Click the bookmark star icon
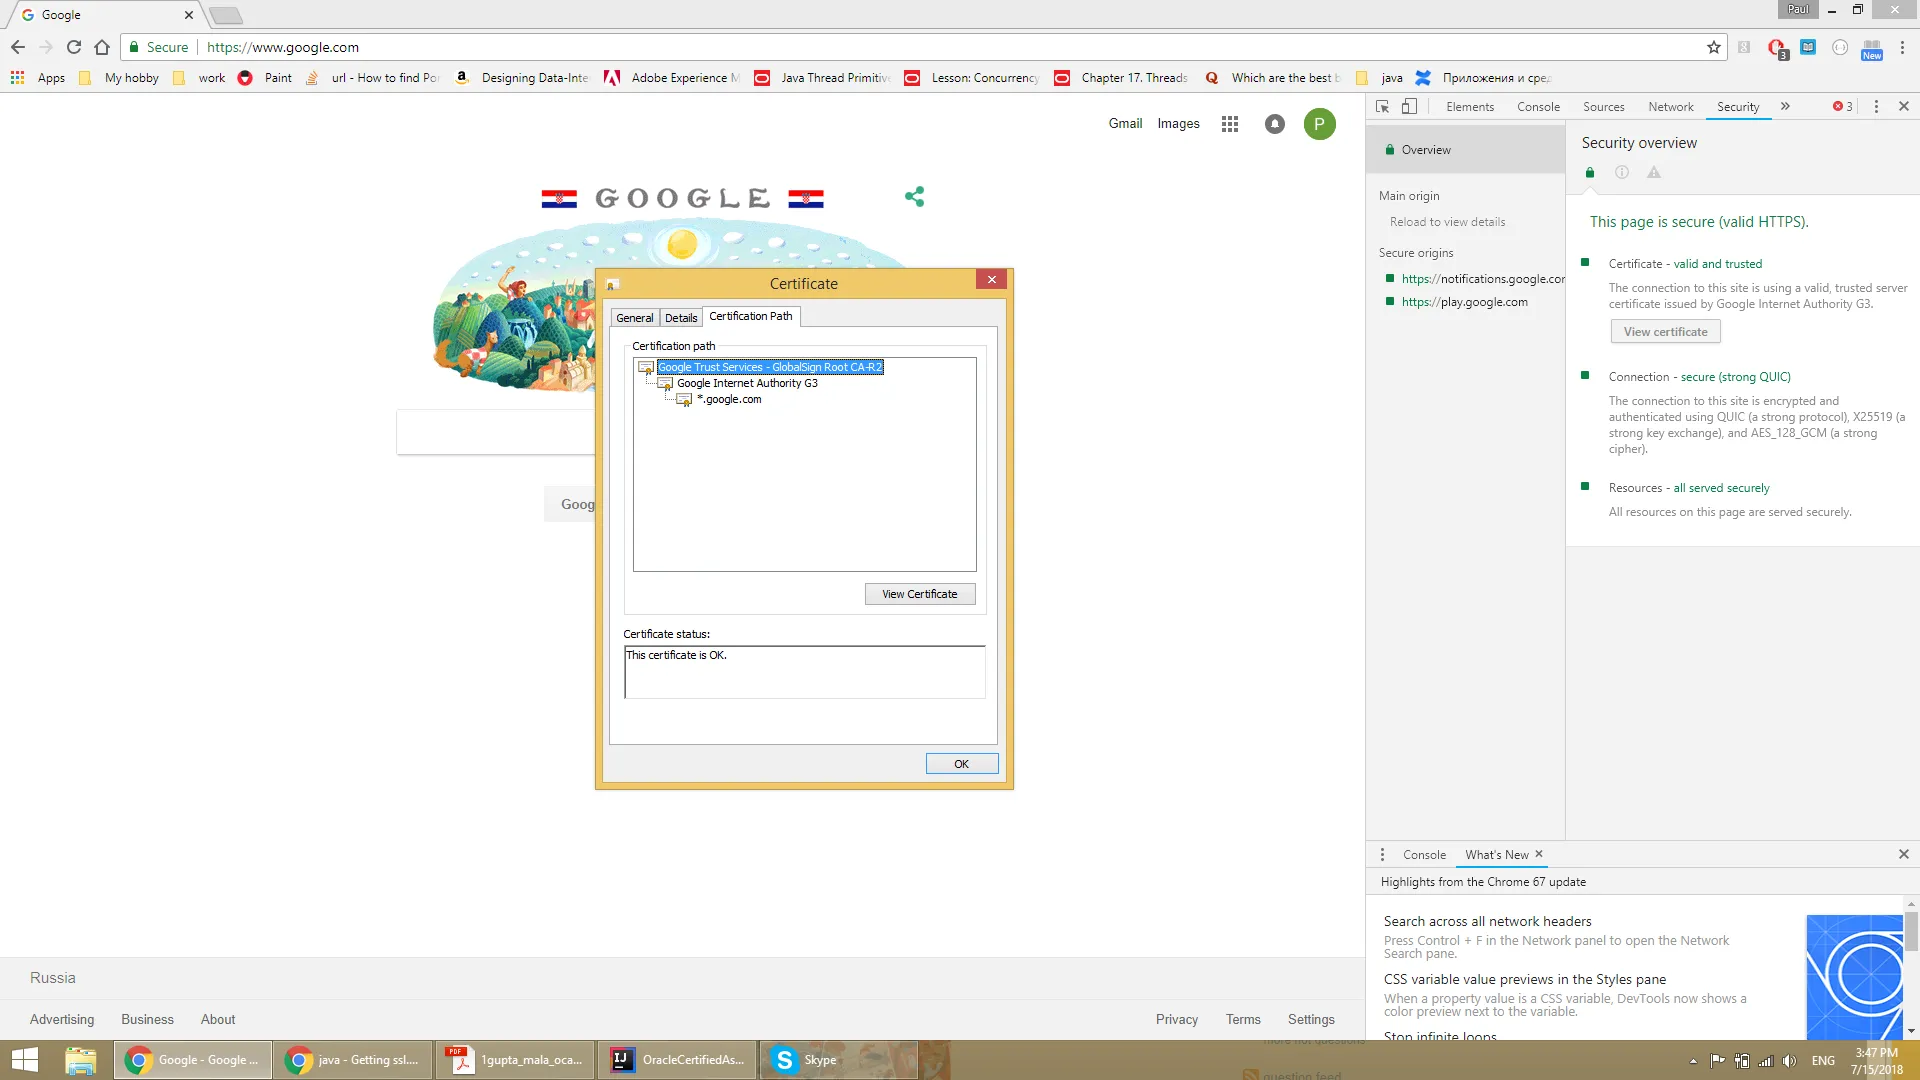 1714,47
